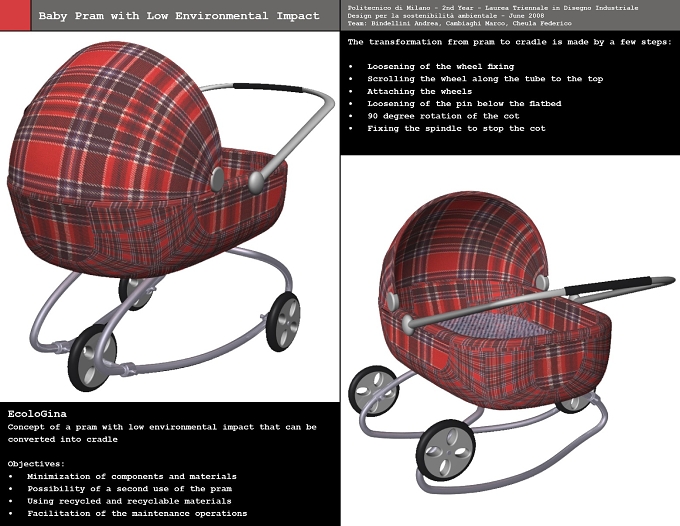Viewport: 680px width, 526px height.
Task: Click the 'Objectives:' label
Action: (36, 464)
